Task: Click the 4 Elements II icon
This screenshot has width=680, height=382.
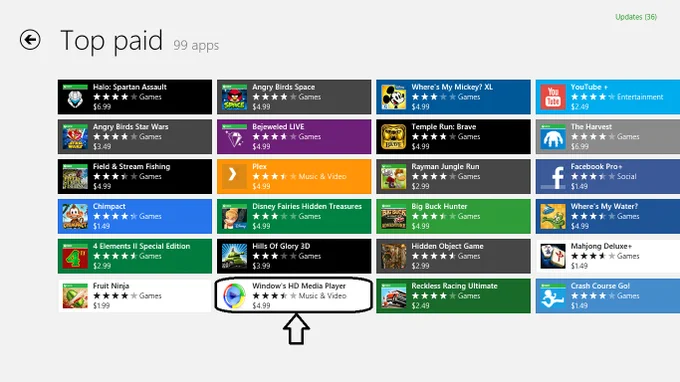Action: (x=75, y=256)
